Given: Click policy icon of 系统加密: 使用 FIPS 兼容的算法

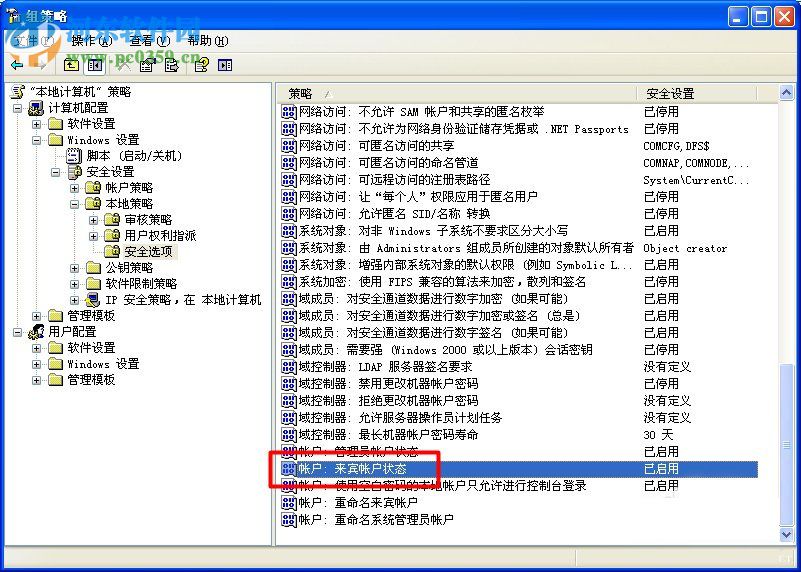Looking at the screenshot, I should pos(289,282).
